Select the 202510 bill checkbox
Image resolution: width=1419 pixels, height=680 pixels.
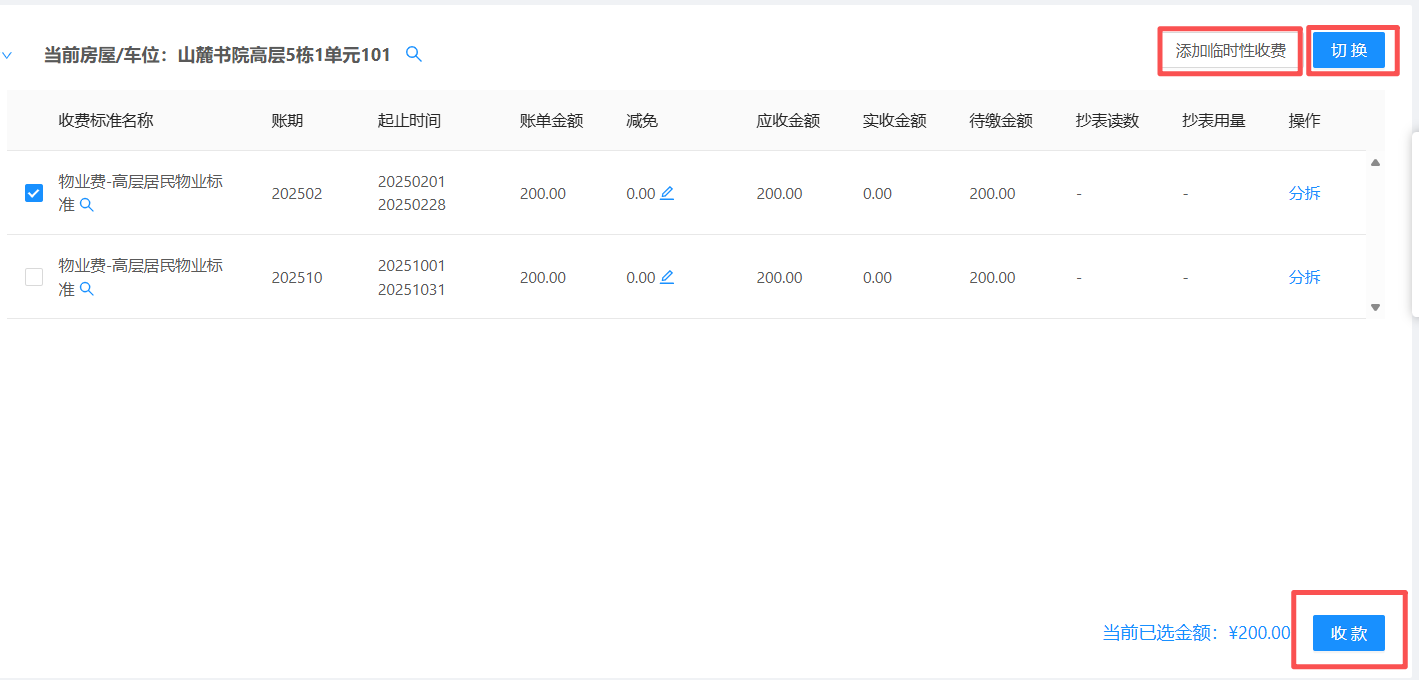click(x=34, y=277)
